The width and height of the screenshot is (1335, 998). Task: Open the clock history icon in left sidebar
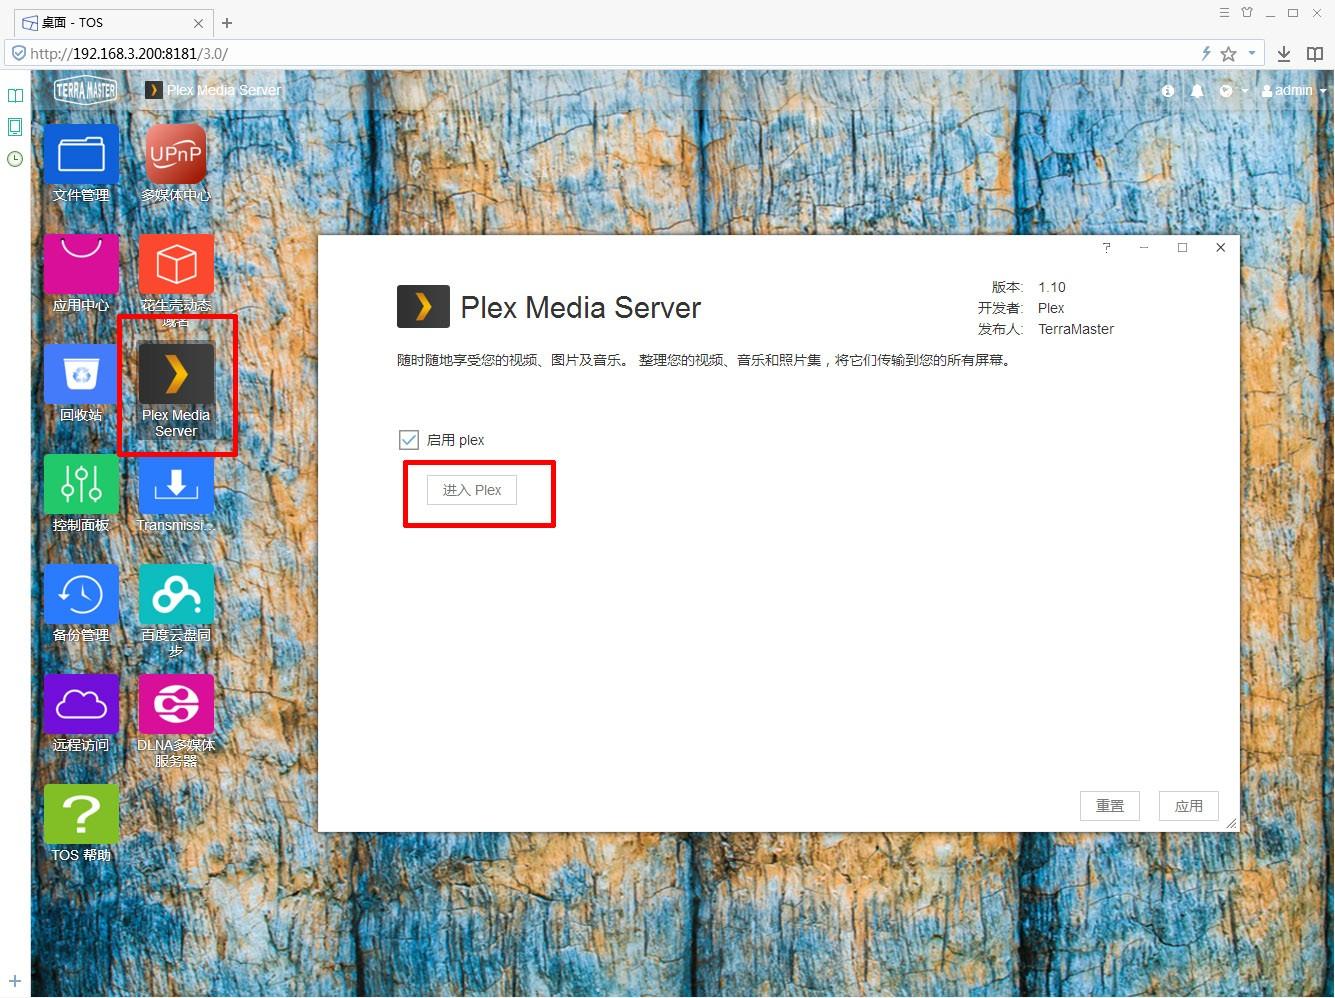(15, 159)
